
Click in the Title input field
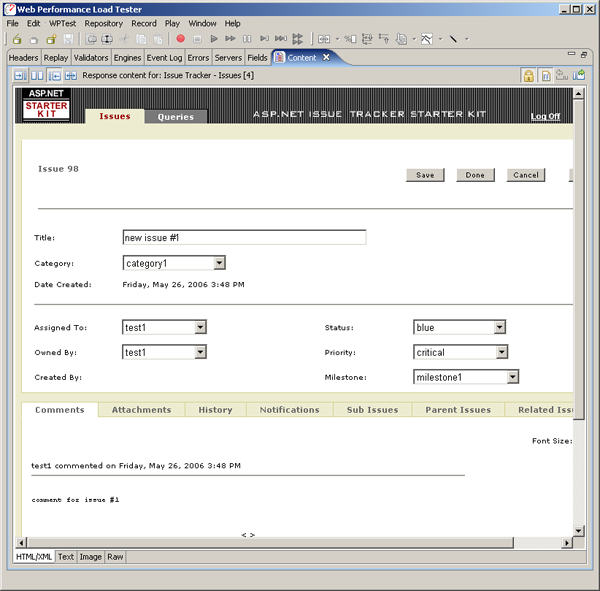(244, 237)
